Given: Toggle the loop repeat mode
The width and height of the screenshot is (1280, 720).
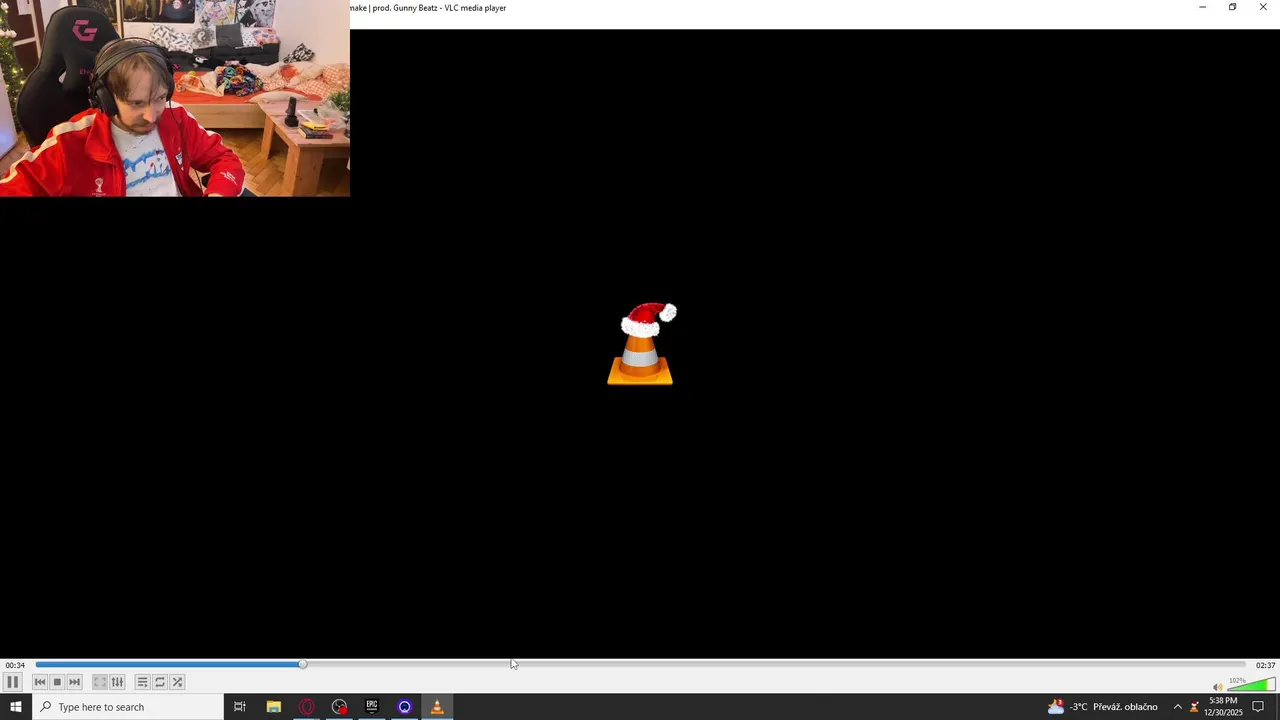Looking at the screenshot, I should [x=160, y=682].
